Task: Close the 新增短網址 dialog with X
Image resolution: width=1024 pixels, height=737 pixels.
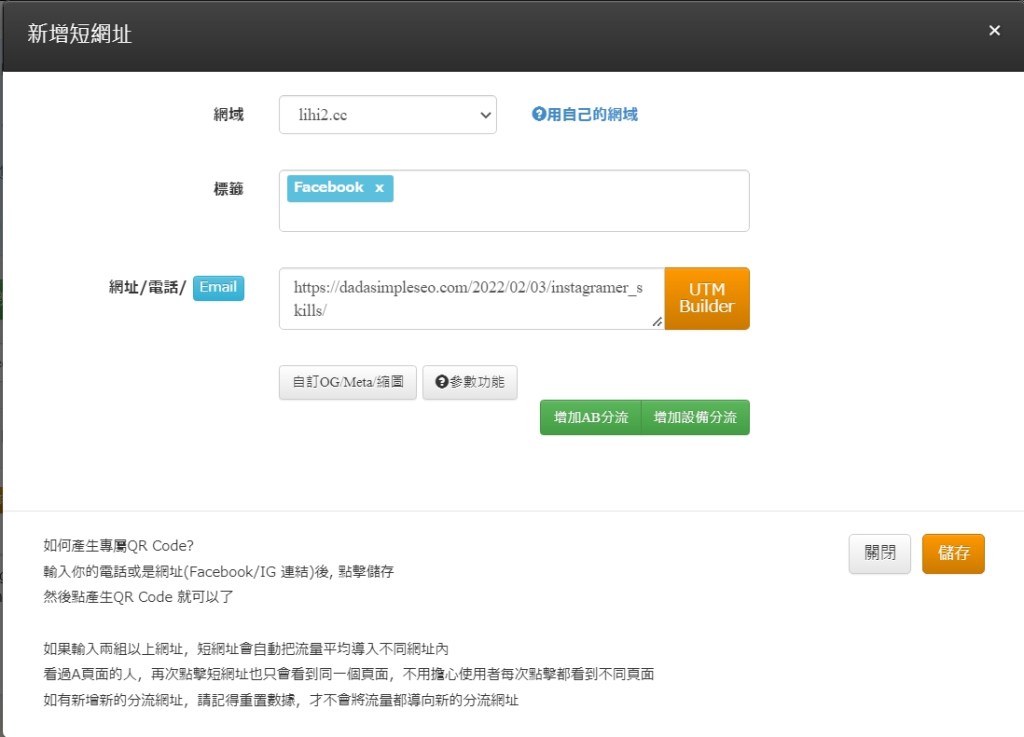Action: (x=994, y=31)
